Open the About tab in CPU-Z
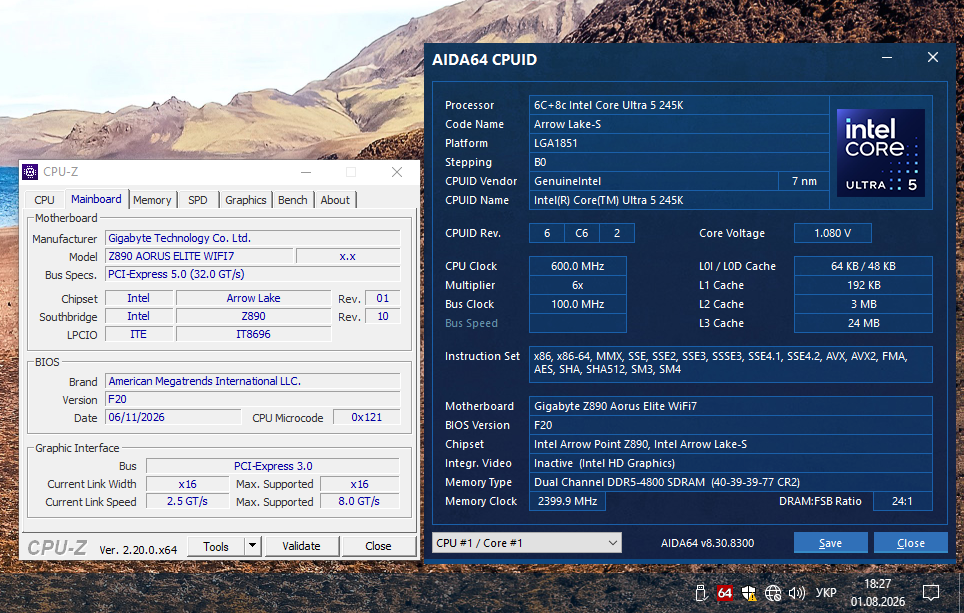Image resolution: width=964 pixels, height=613 pixels. tap(335, 200)
